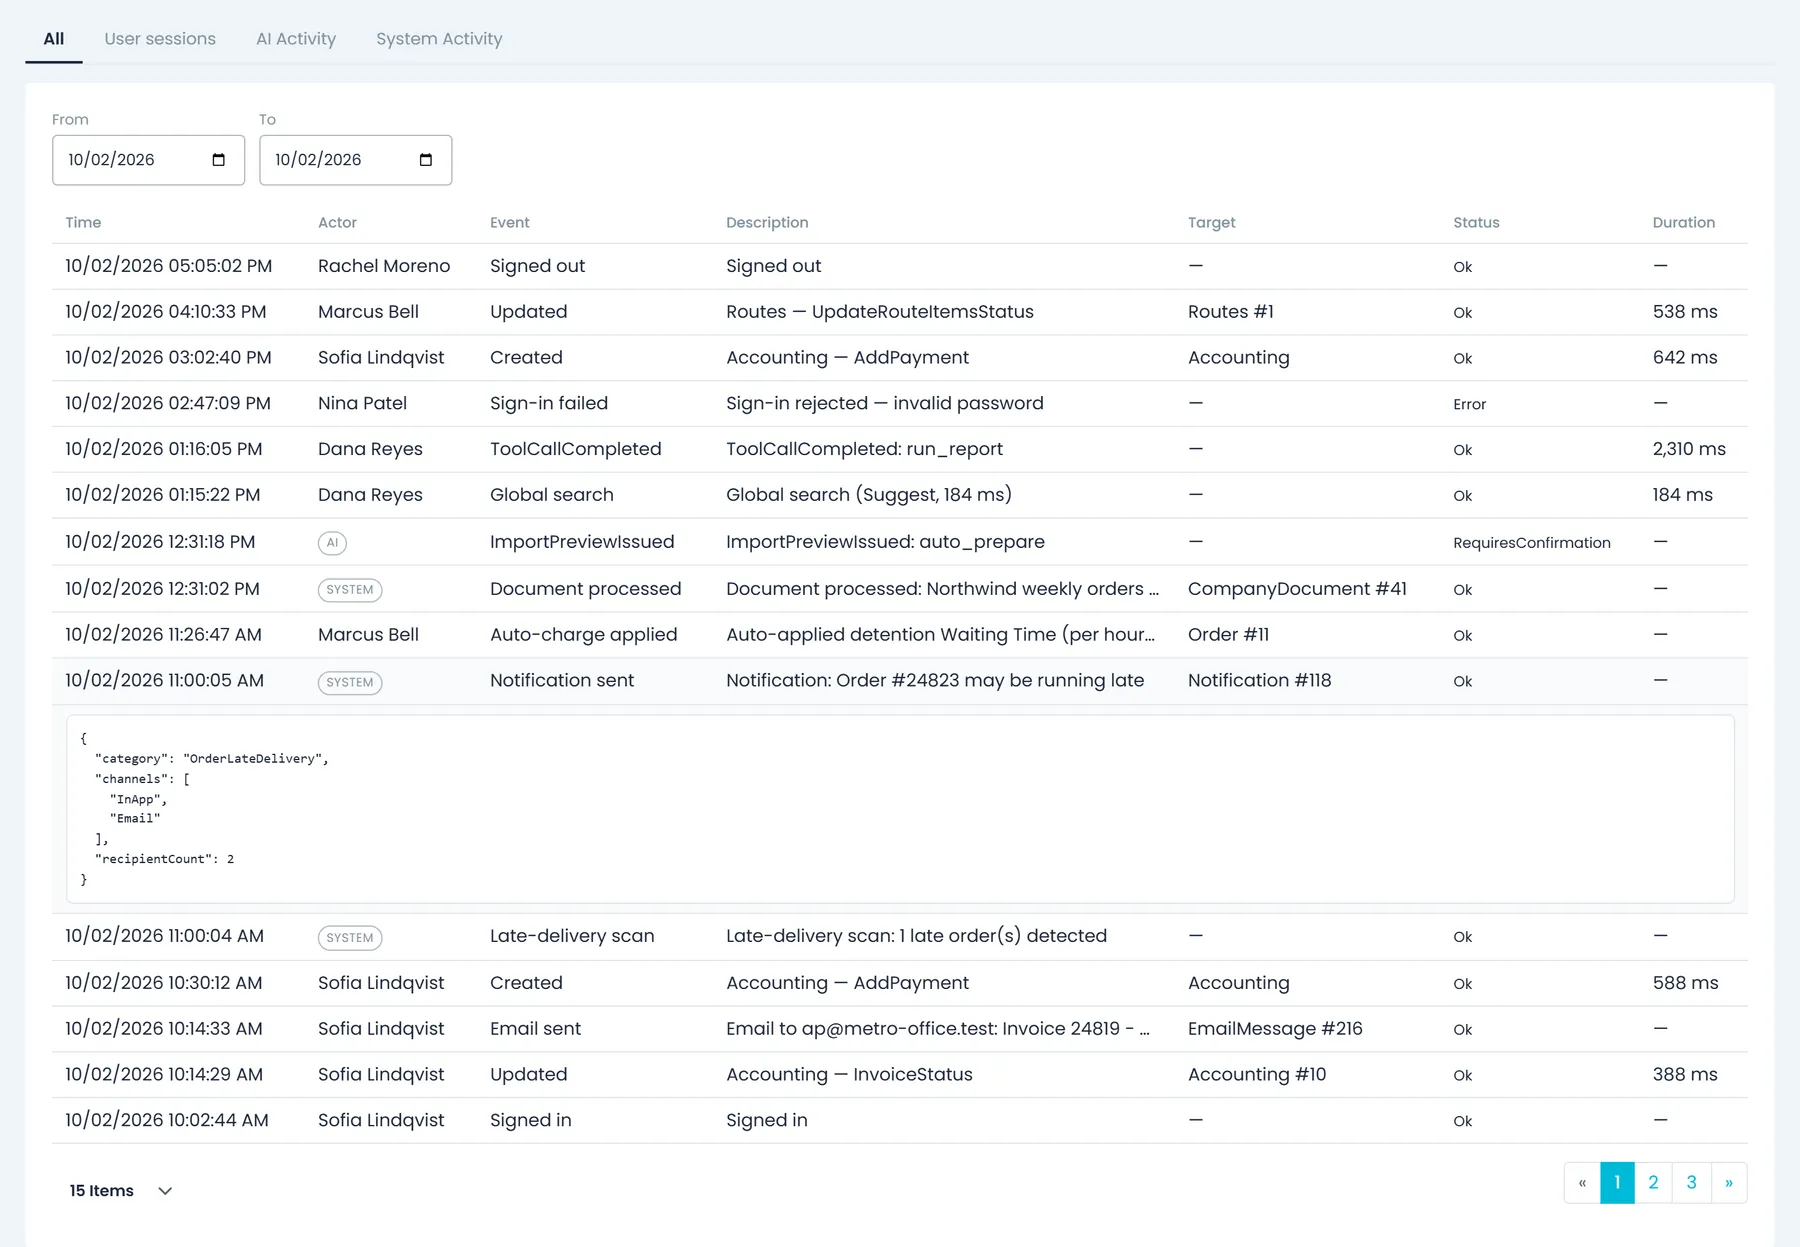Click the Error status text
The image size is (1800, 1247).
(x=1469, y=405)
